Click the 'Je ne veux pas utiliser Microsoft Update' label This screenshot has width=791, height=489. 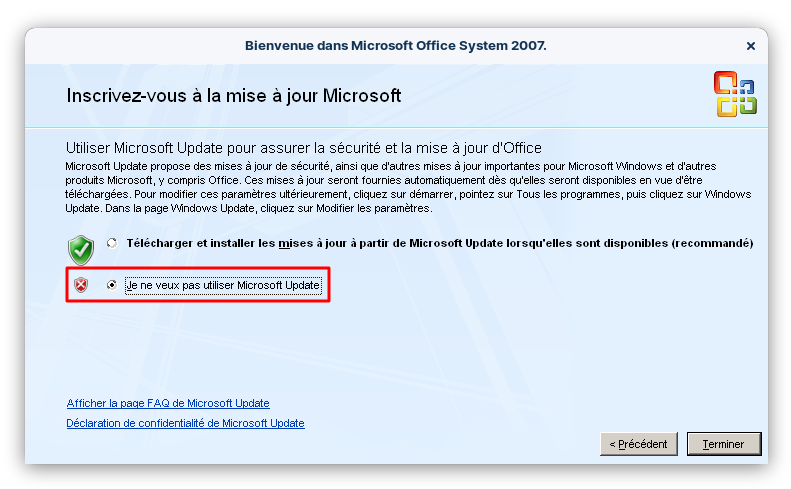[223, 285]
